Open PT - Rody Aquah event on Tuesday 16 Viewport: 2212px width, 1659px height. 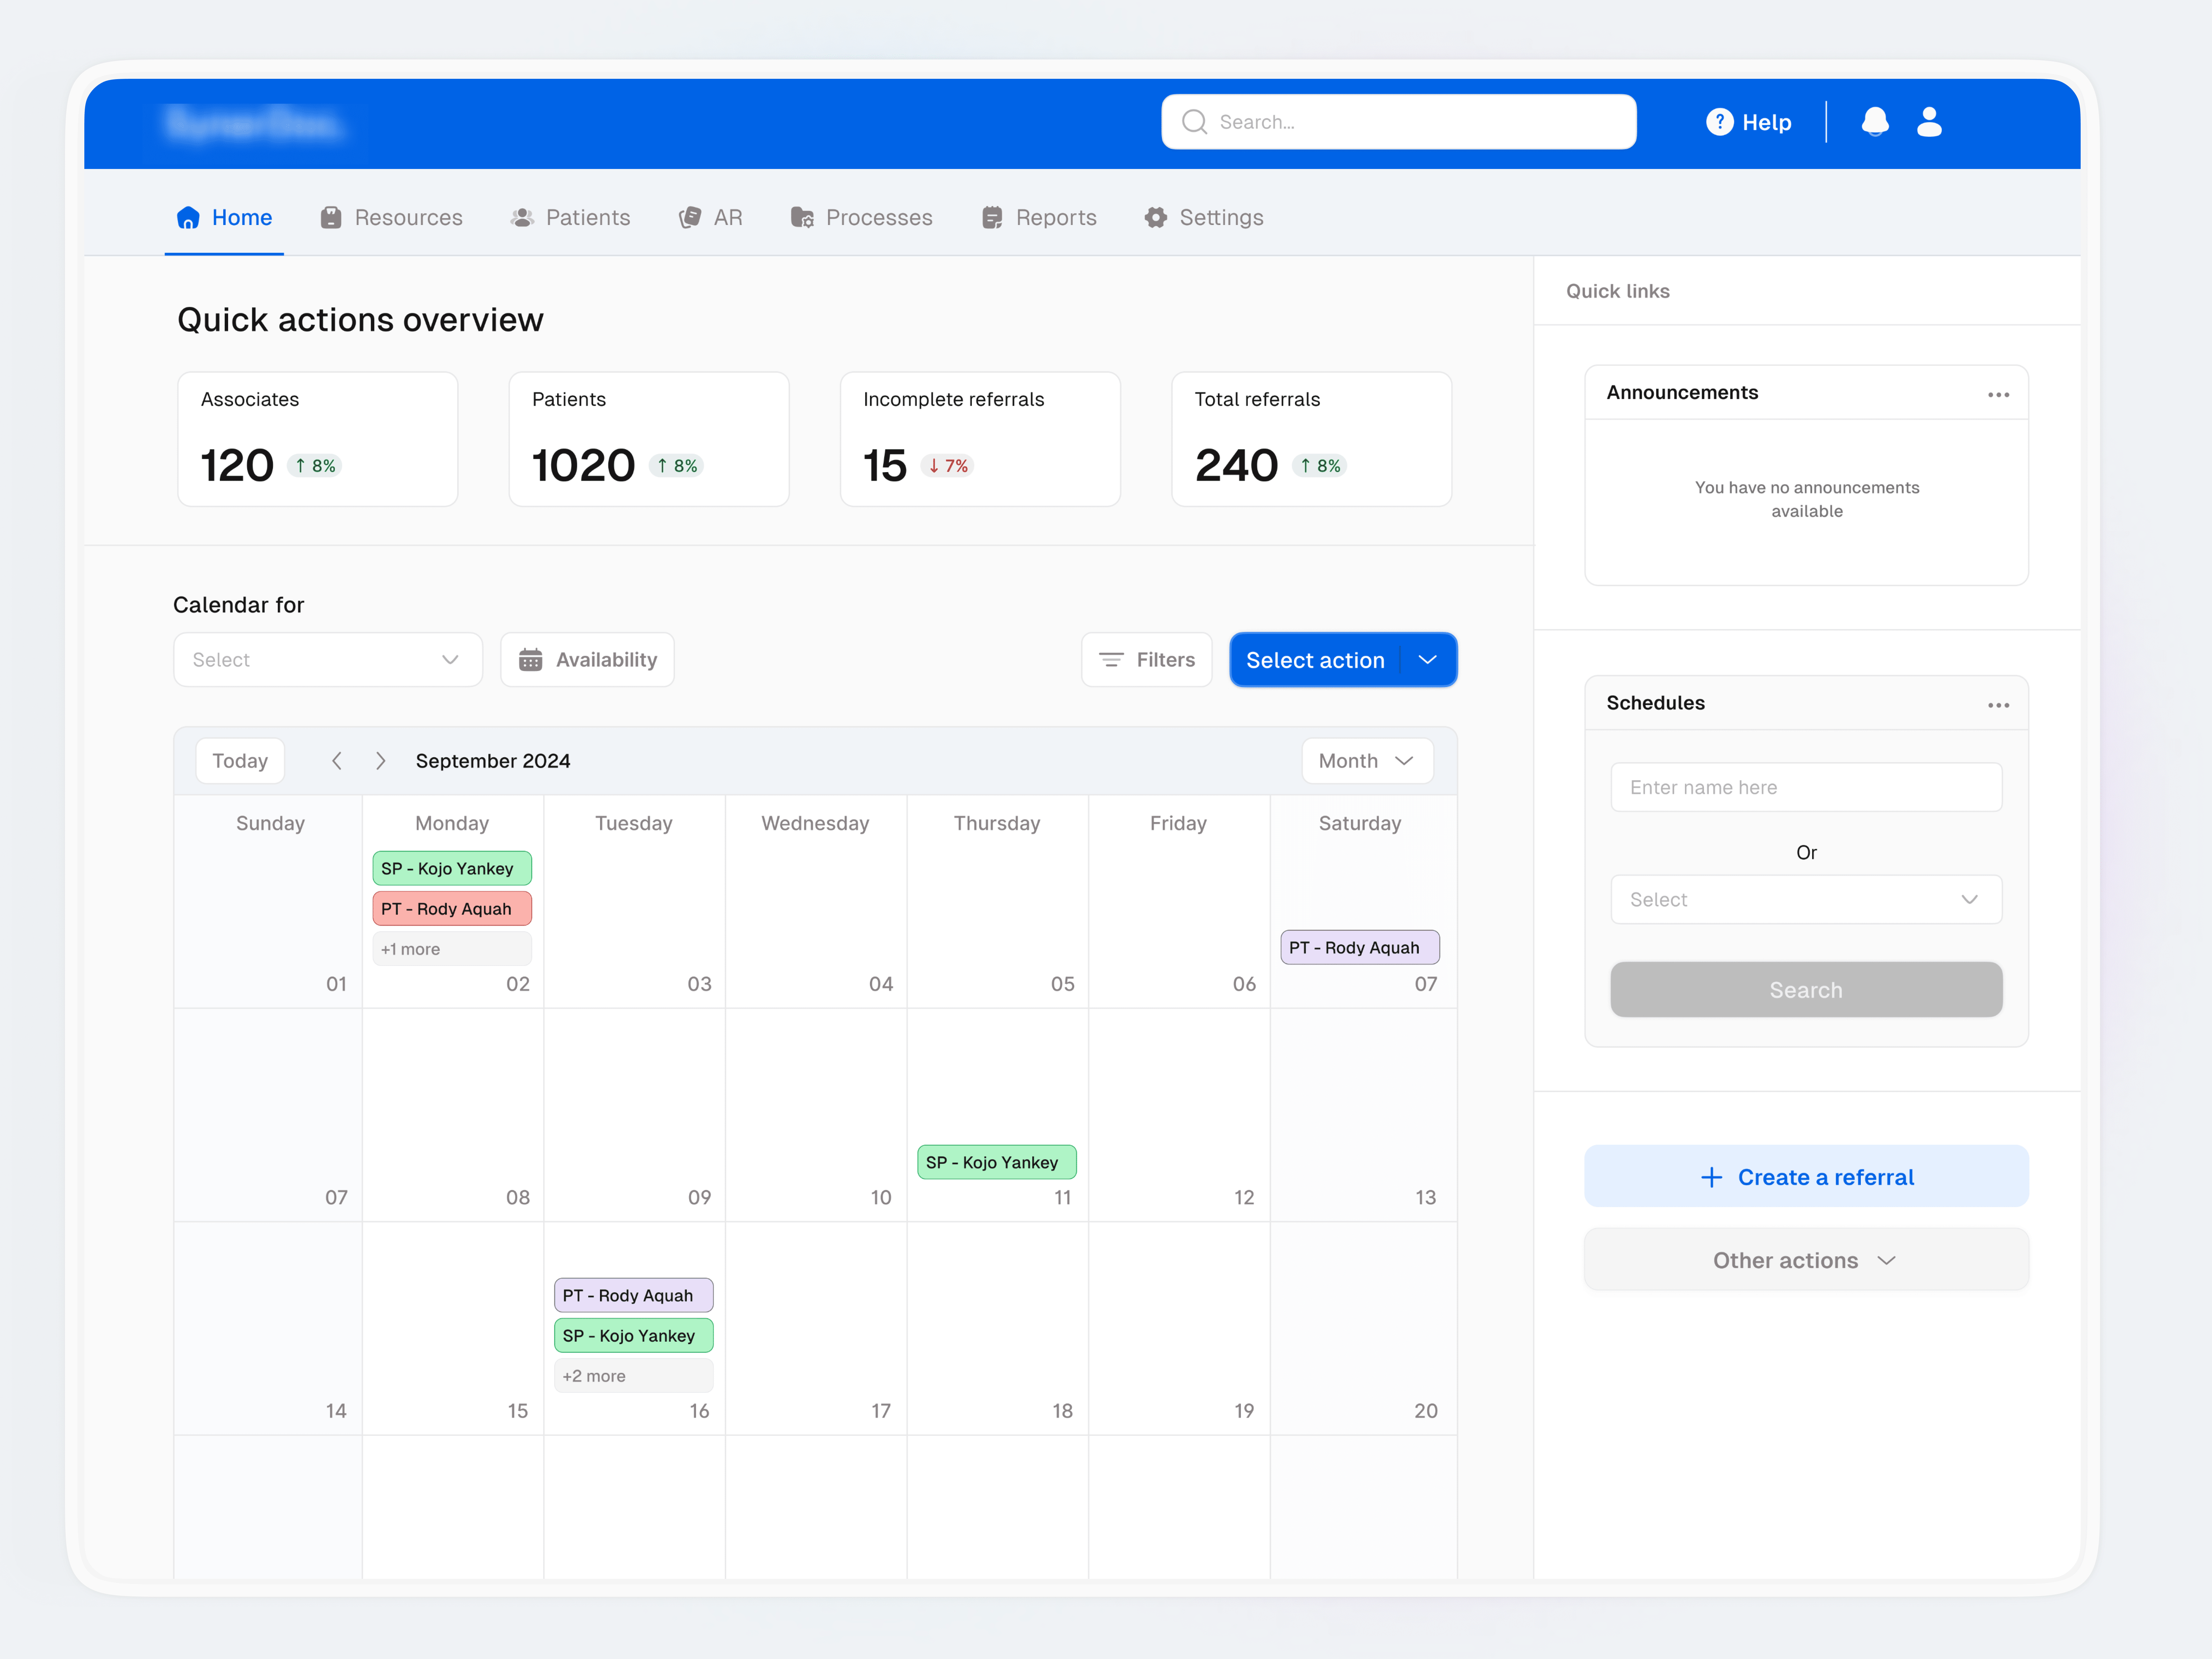point(634,1295)
